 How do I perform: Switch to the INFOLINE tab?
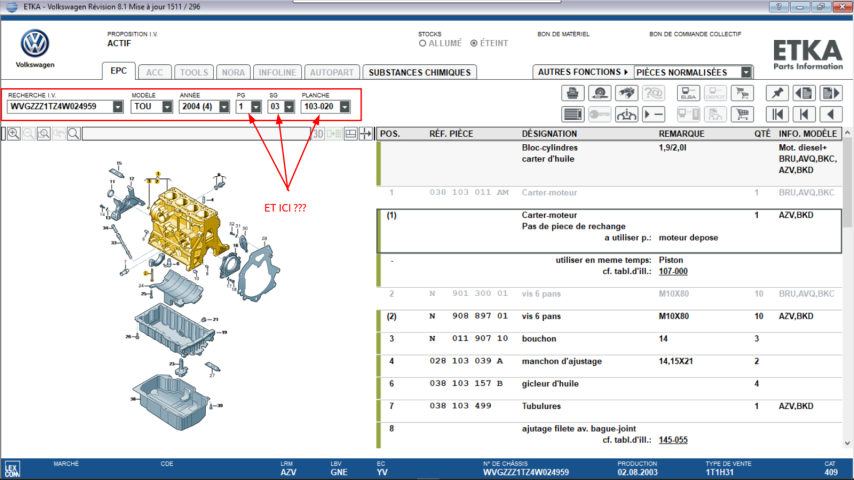click(x=277, y=72)
